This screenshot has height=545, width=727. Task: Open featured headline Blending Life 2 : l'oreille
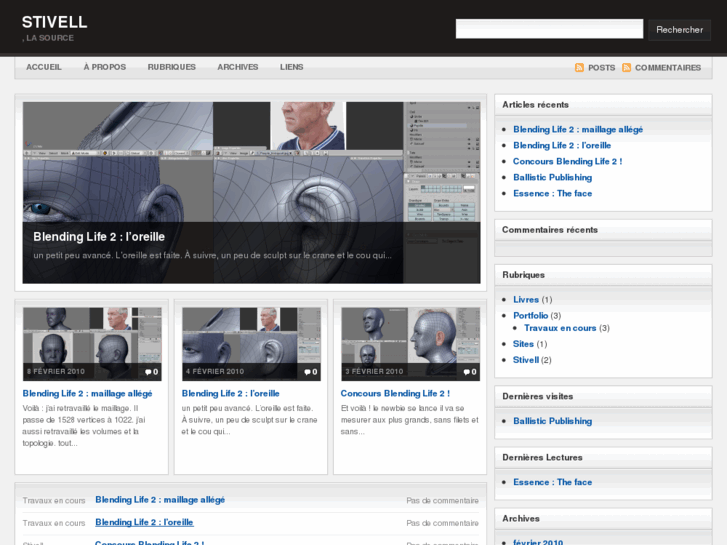coord(99,237)
